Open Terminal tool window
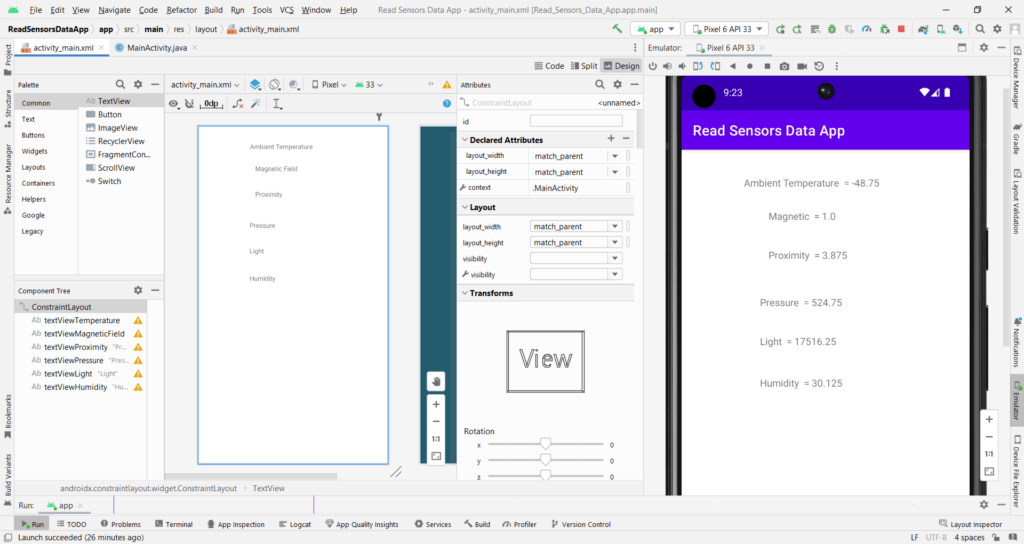This screenshot has height=544, width=1024. 174,524
